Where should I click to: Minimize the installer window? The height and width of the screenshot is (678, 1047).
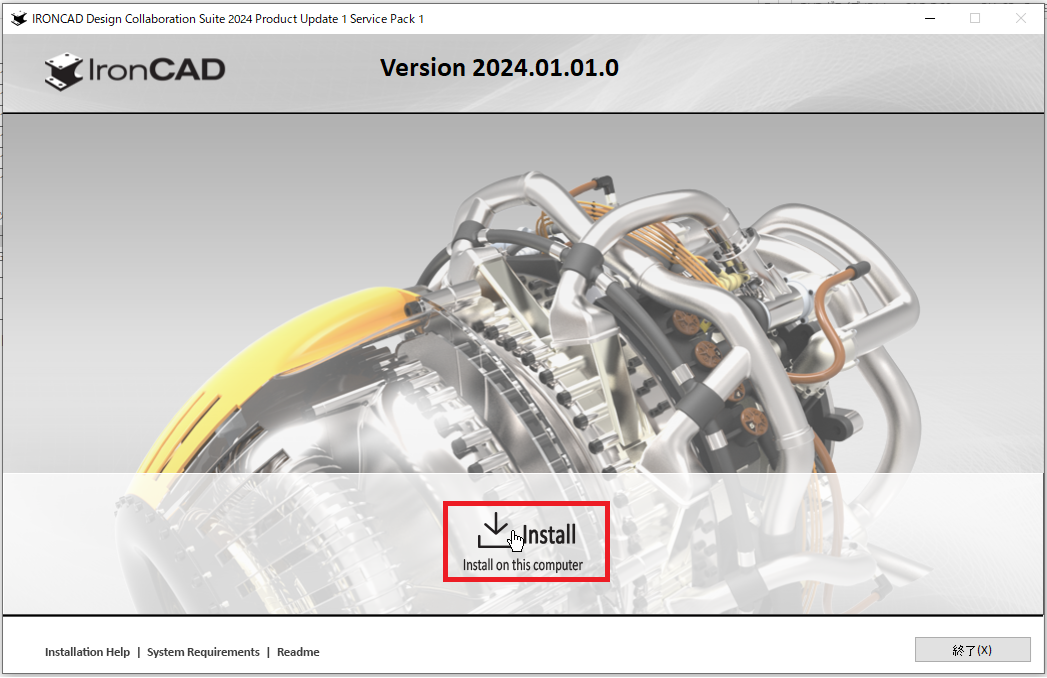tap(929, 19)
